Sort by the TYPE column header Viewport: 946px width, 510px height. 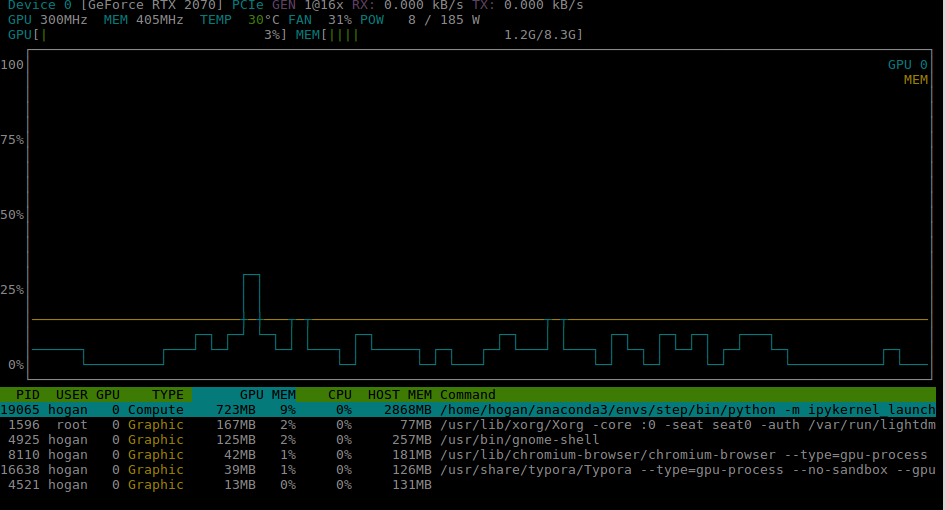(x=167, y=395)
